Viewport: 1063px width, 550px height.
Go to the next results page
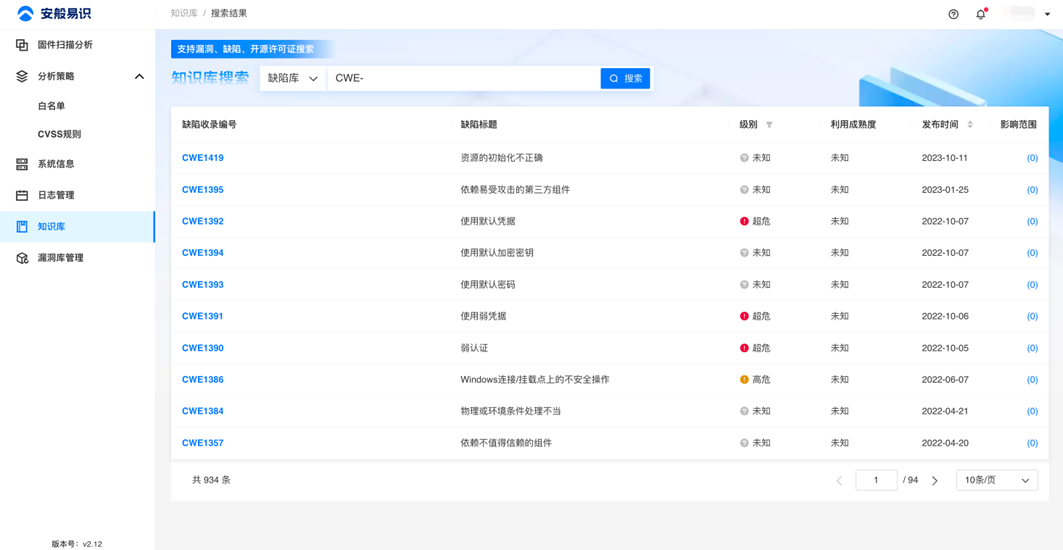pyautogui.click(x=935, y=481)
